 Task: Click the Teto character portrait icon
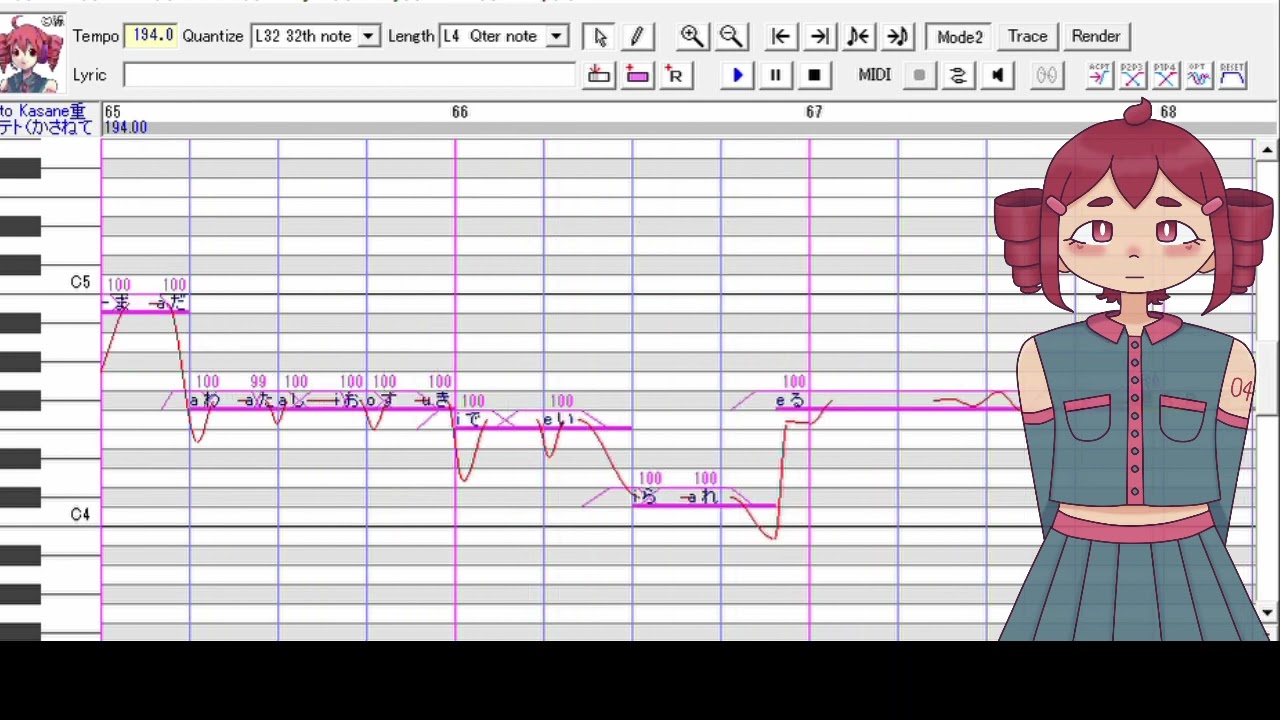pyautogui.click(x=33, y=52)
